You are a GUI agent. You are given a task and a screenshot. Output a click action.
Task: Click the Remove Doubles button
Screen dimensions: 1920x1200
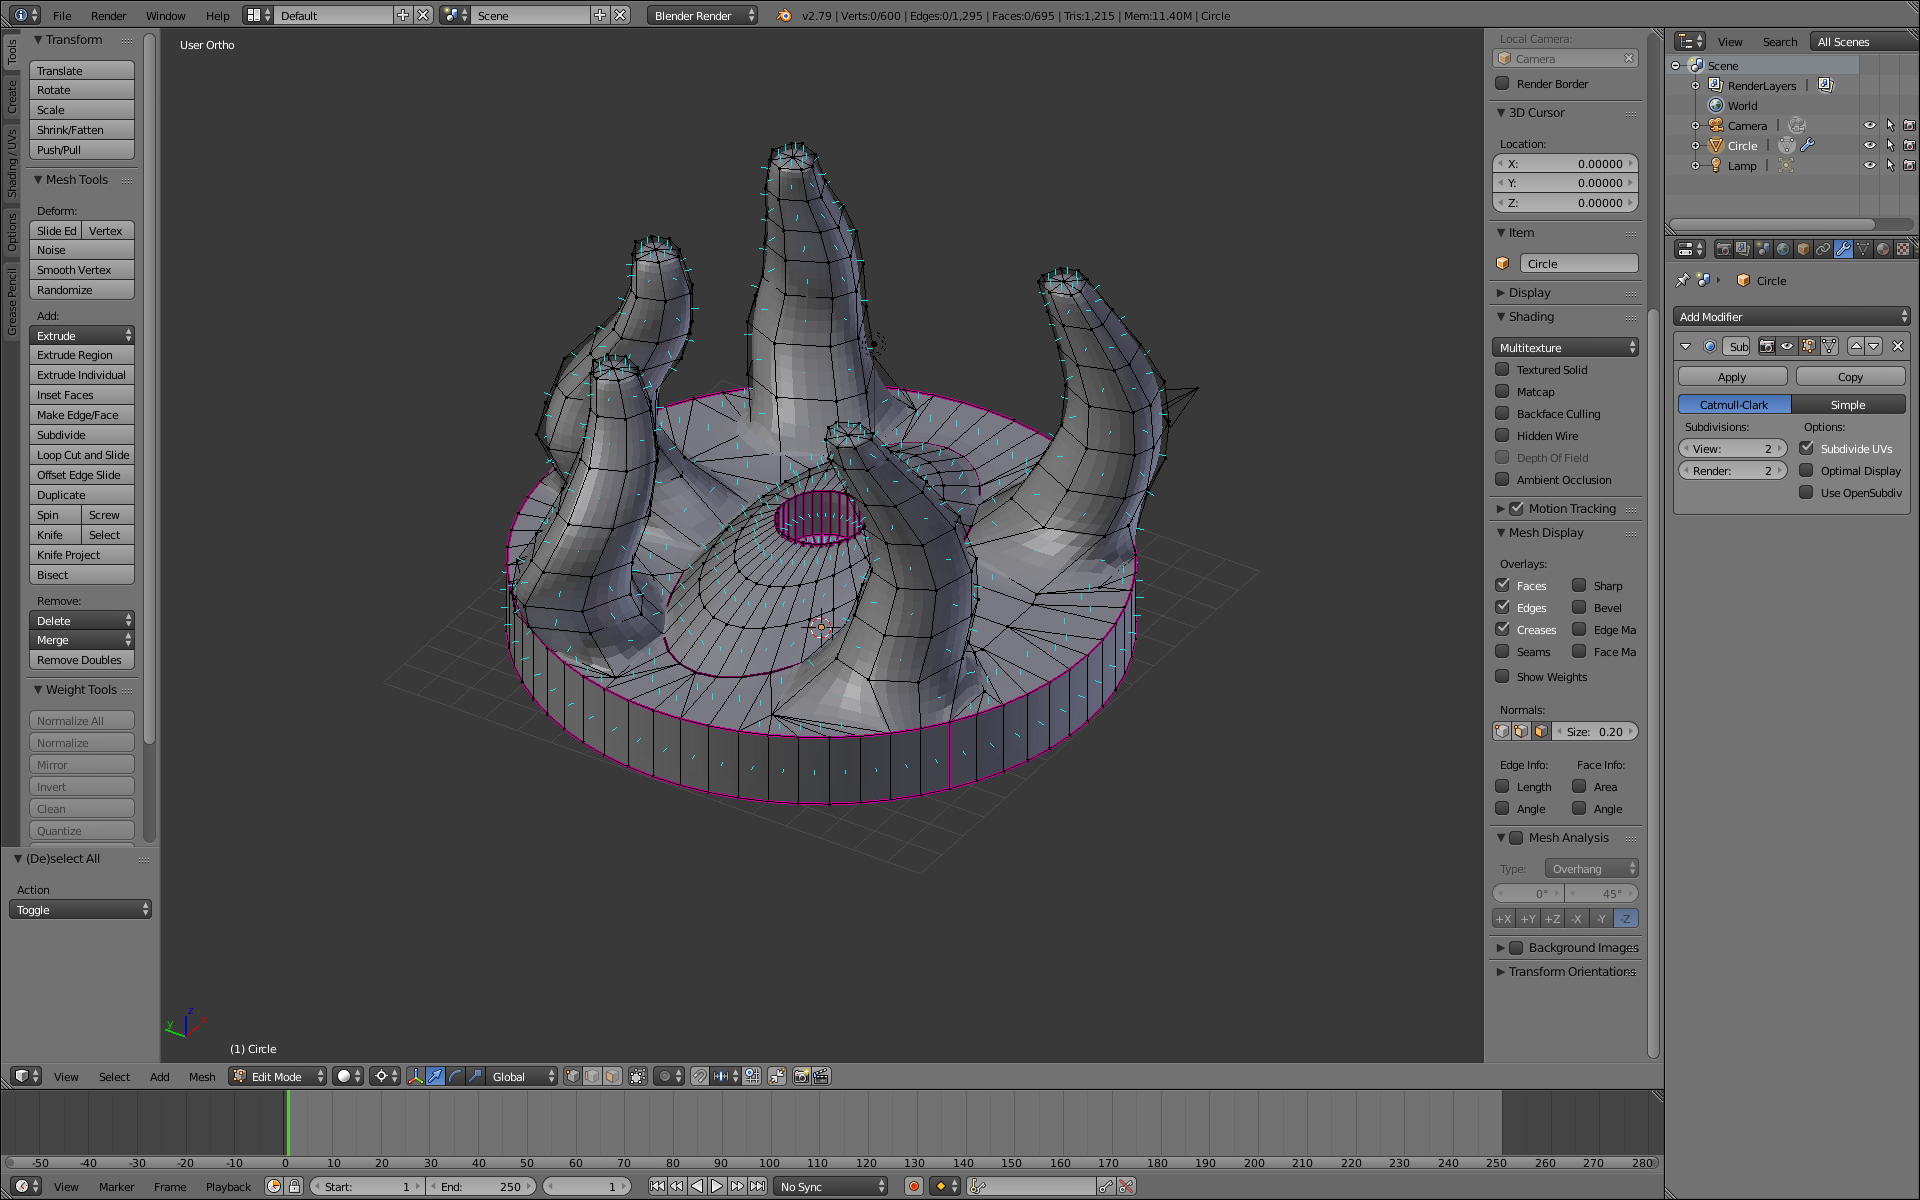pyautogui.click(x=82, y=659)
